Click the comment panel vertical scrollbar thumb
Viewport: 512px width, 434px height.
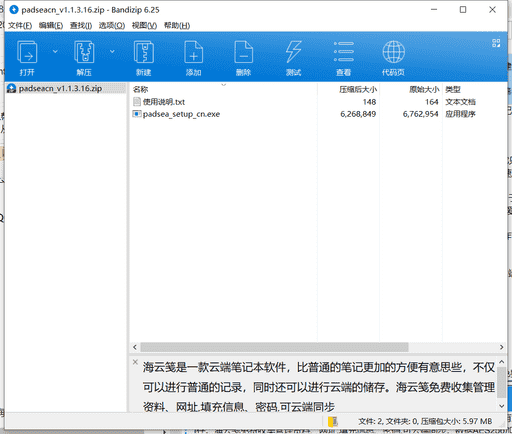coord(501,383)
